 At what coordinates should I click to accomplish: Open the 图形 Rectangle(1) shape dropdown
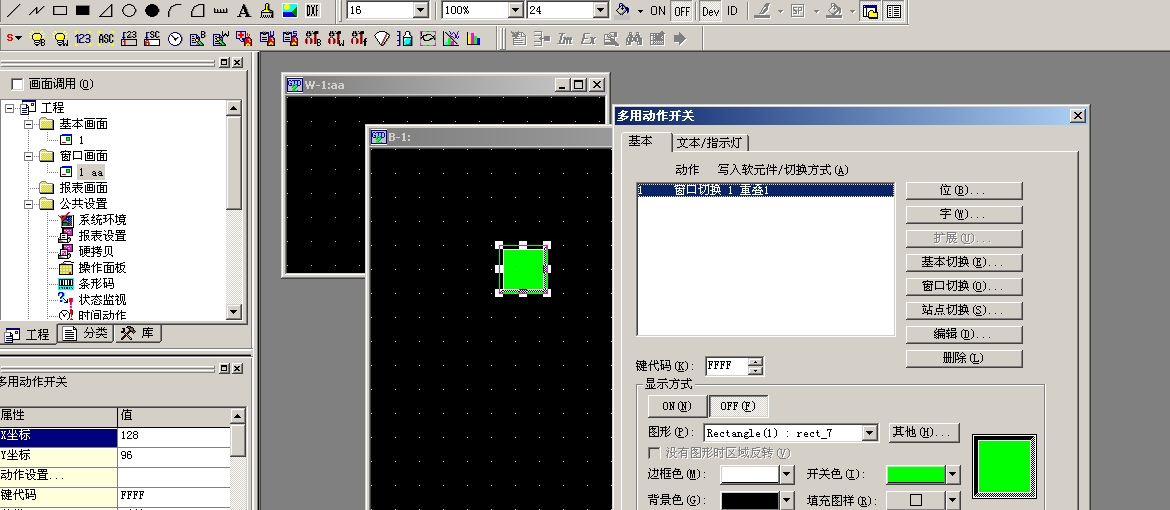869,433
